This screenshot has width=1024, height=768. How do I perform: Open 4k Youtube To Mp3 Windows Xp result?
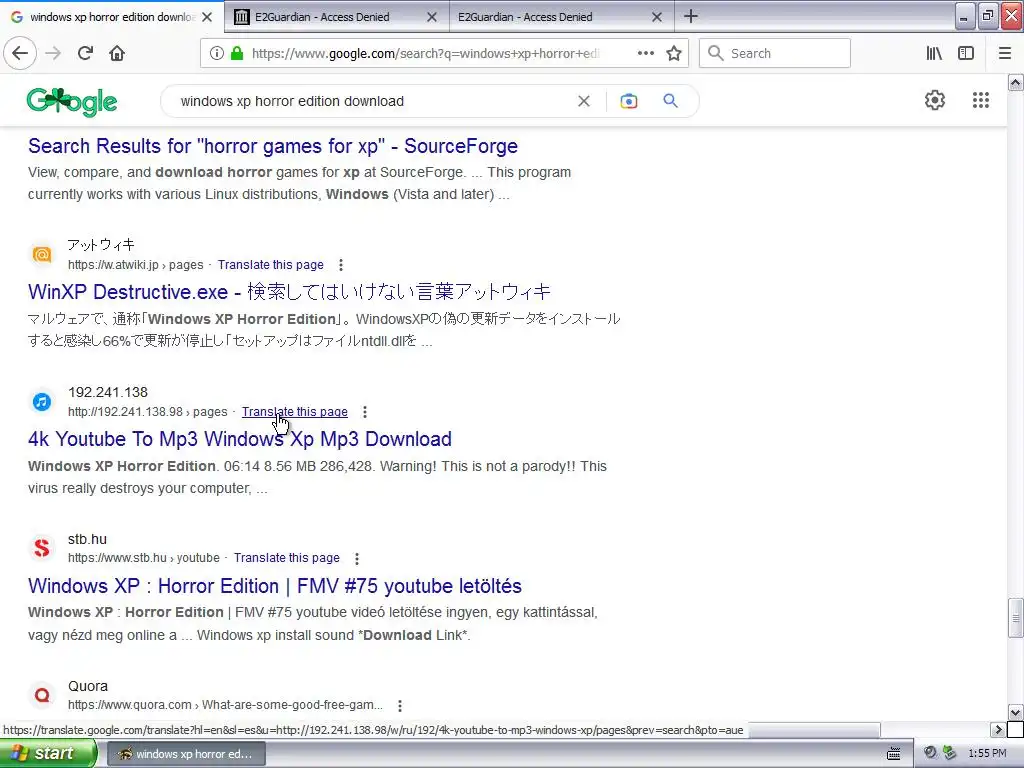click(x=240, y=439)
